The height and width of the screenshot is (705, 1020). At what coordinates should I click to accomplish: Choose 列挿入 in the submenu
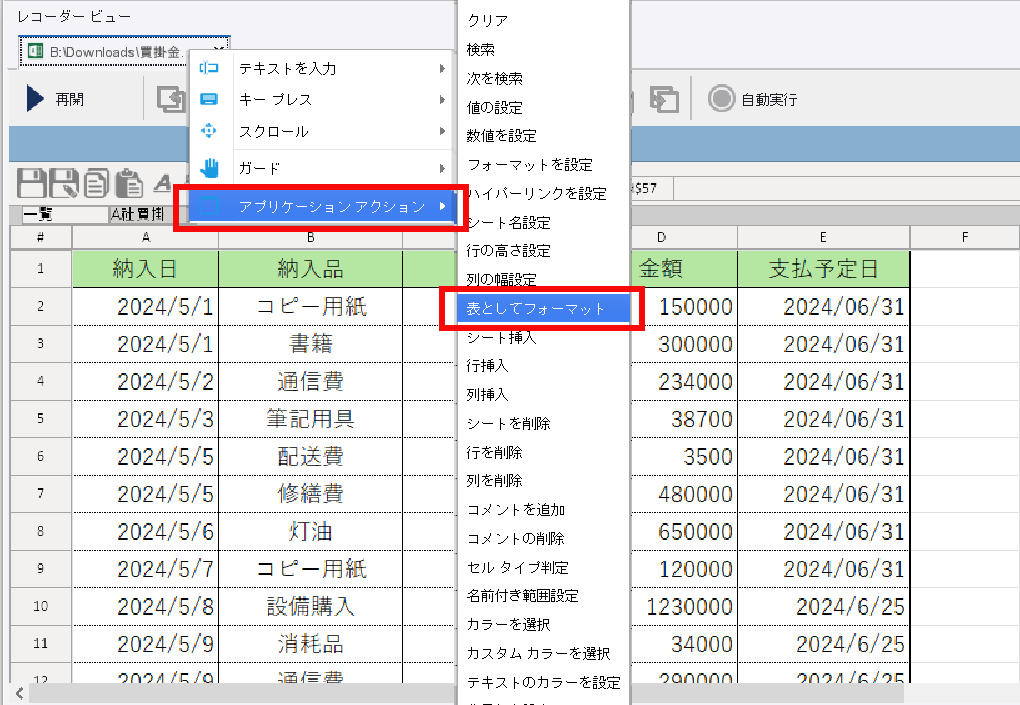[x=543, y=394]
